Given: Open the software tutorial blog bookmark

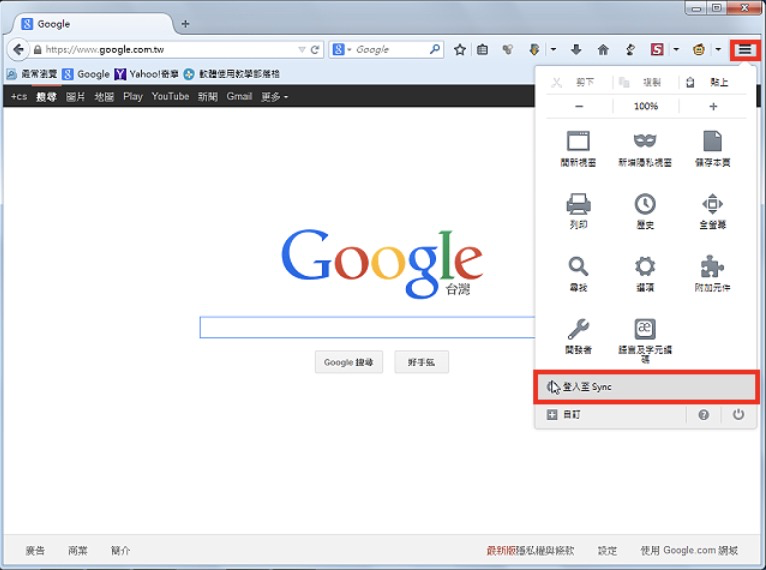Looking at the screenshot, I should 232,74.
